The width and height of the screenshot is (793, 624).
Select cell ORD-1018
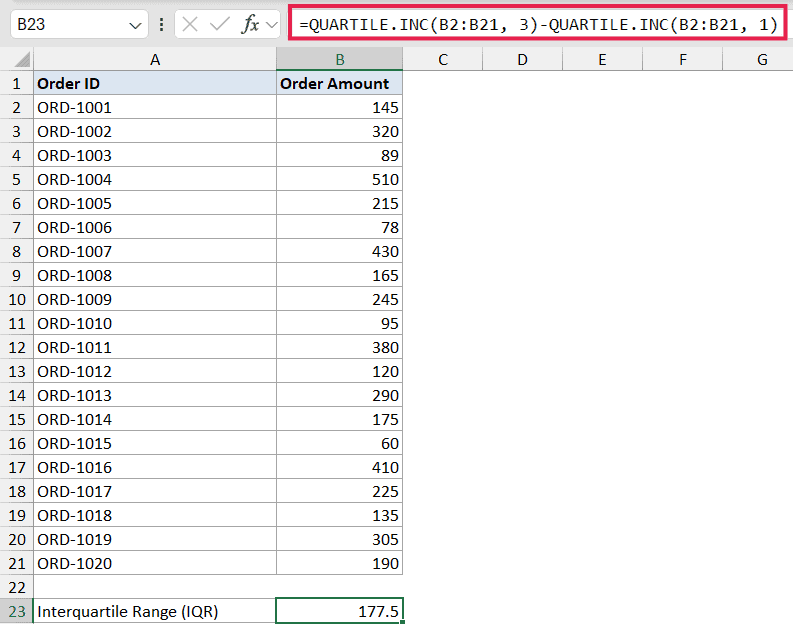pyautogui.click(x=155, y=515)
